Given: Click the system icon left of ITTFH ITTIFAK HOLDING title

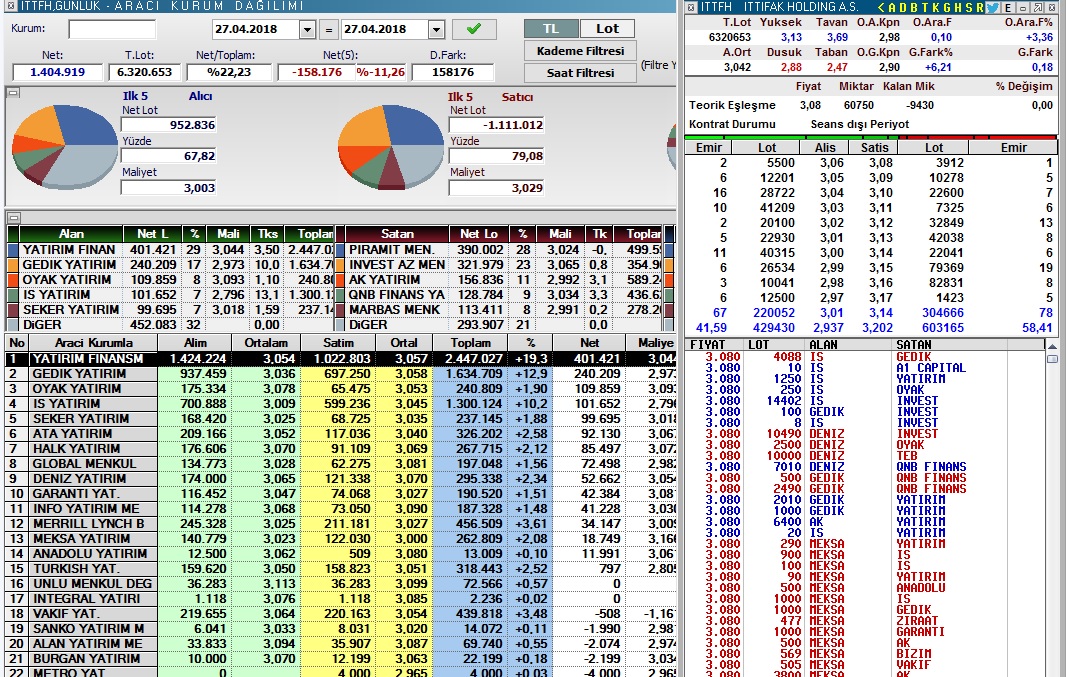Looking at the screenshot, I should (x=691, y=7).
